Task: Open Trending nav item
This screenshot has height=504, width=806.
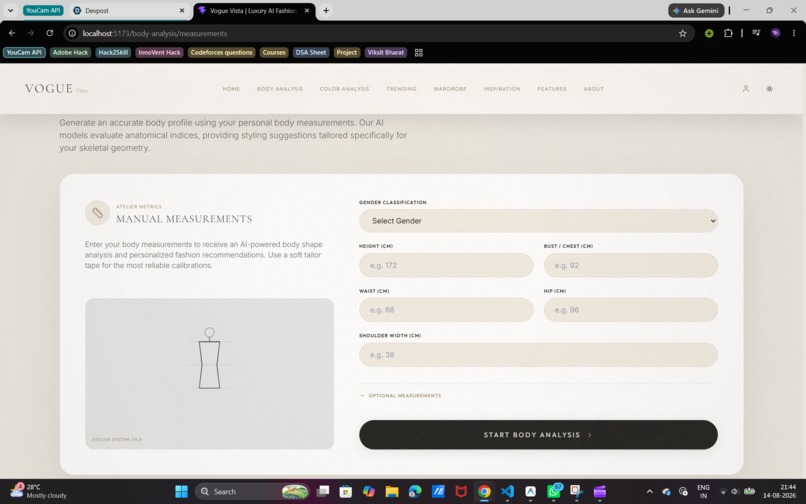Action: coord(401,89)
